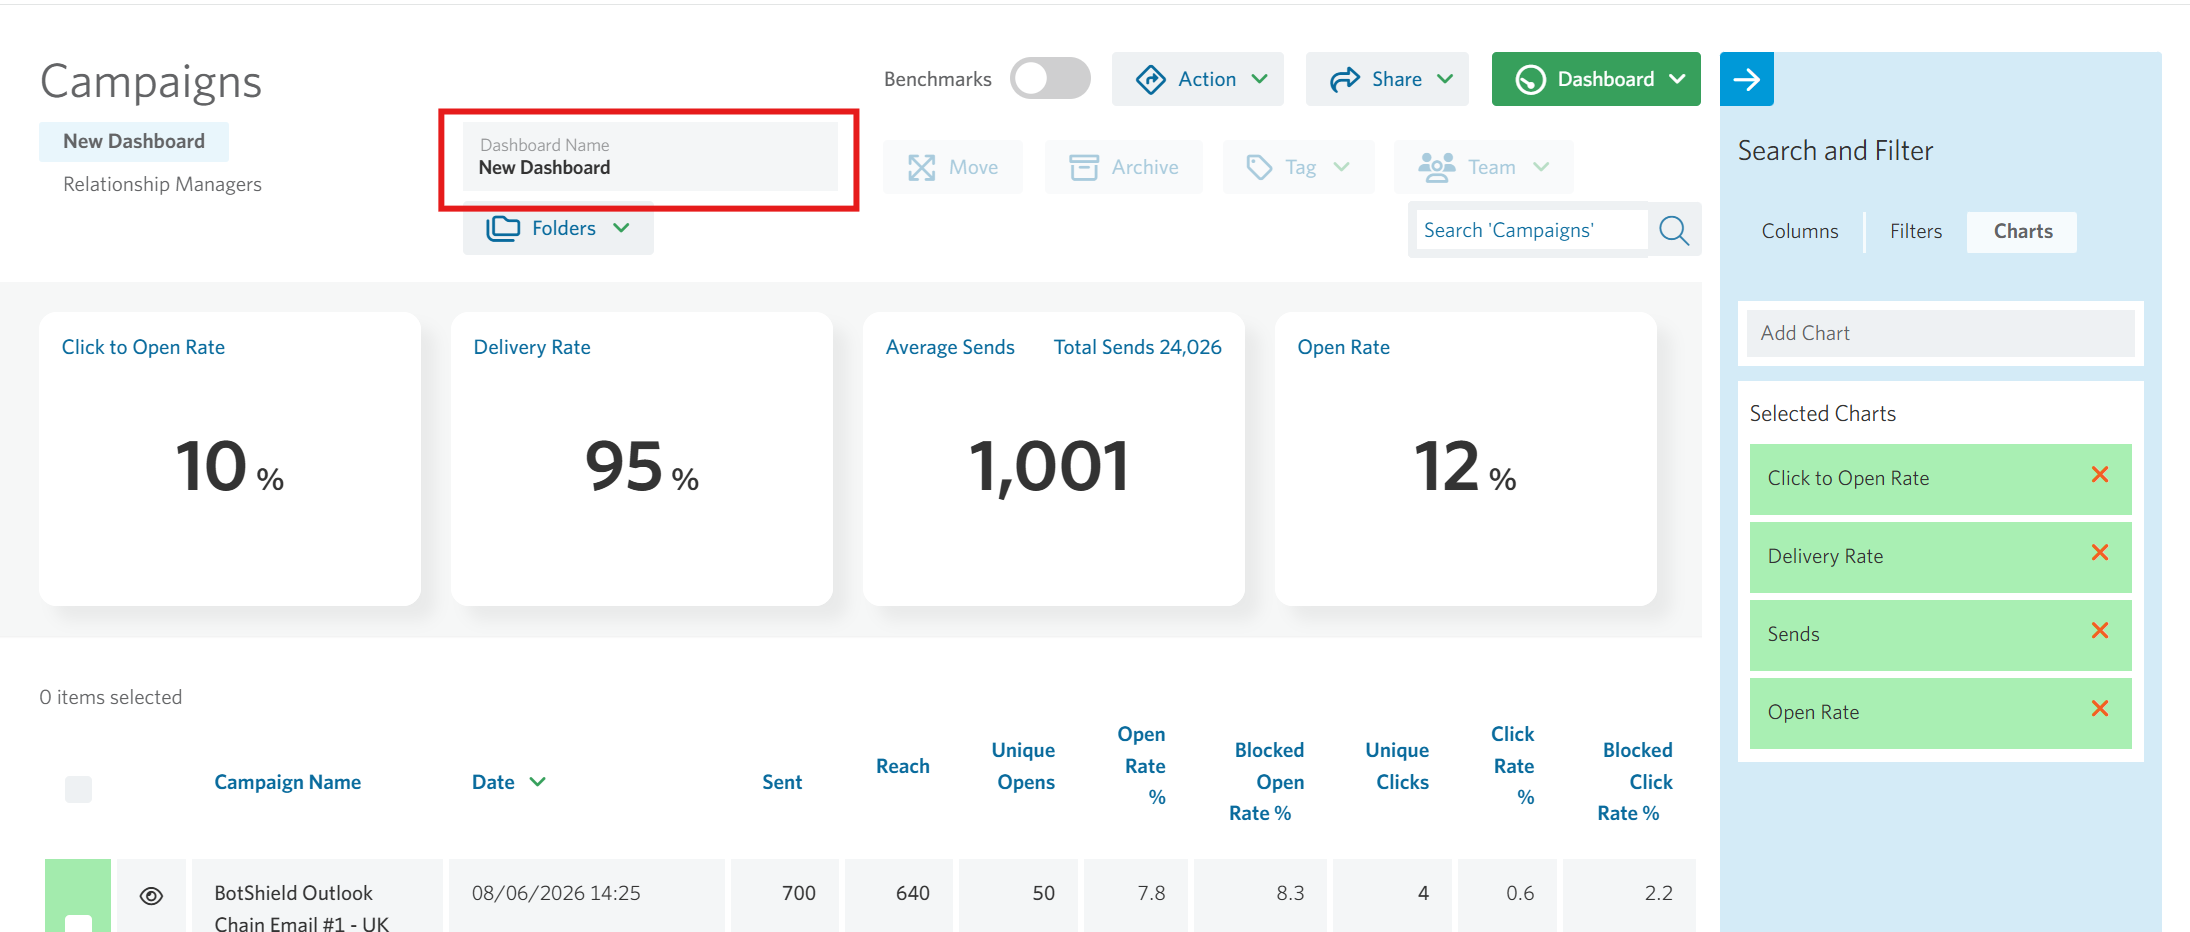Click the Action button label
2190x932 pixels.
point(1207,79)
